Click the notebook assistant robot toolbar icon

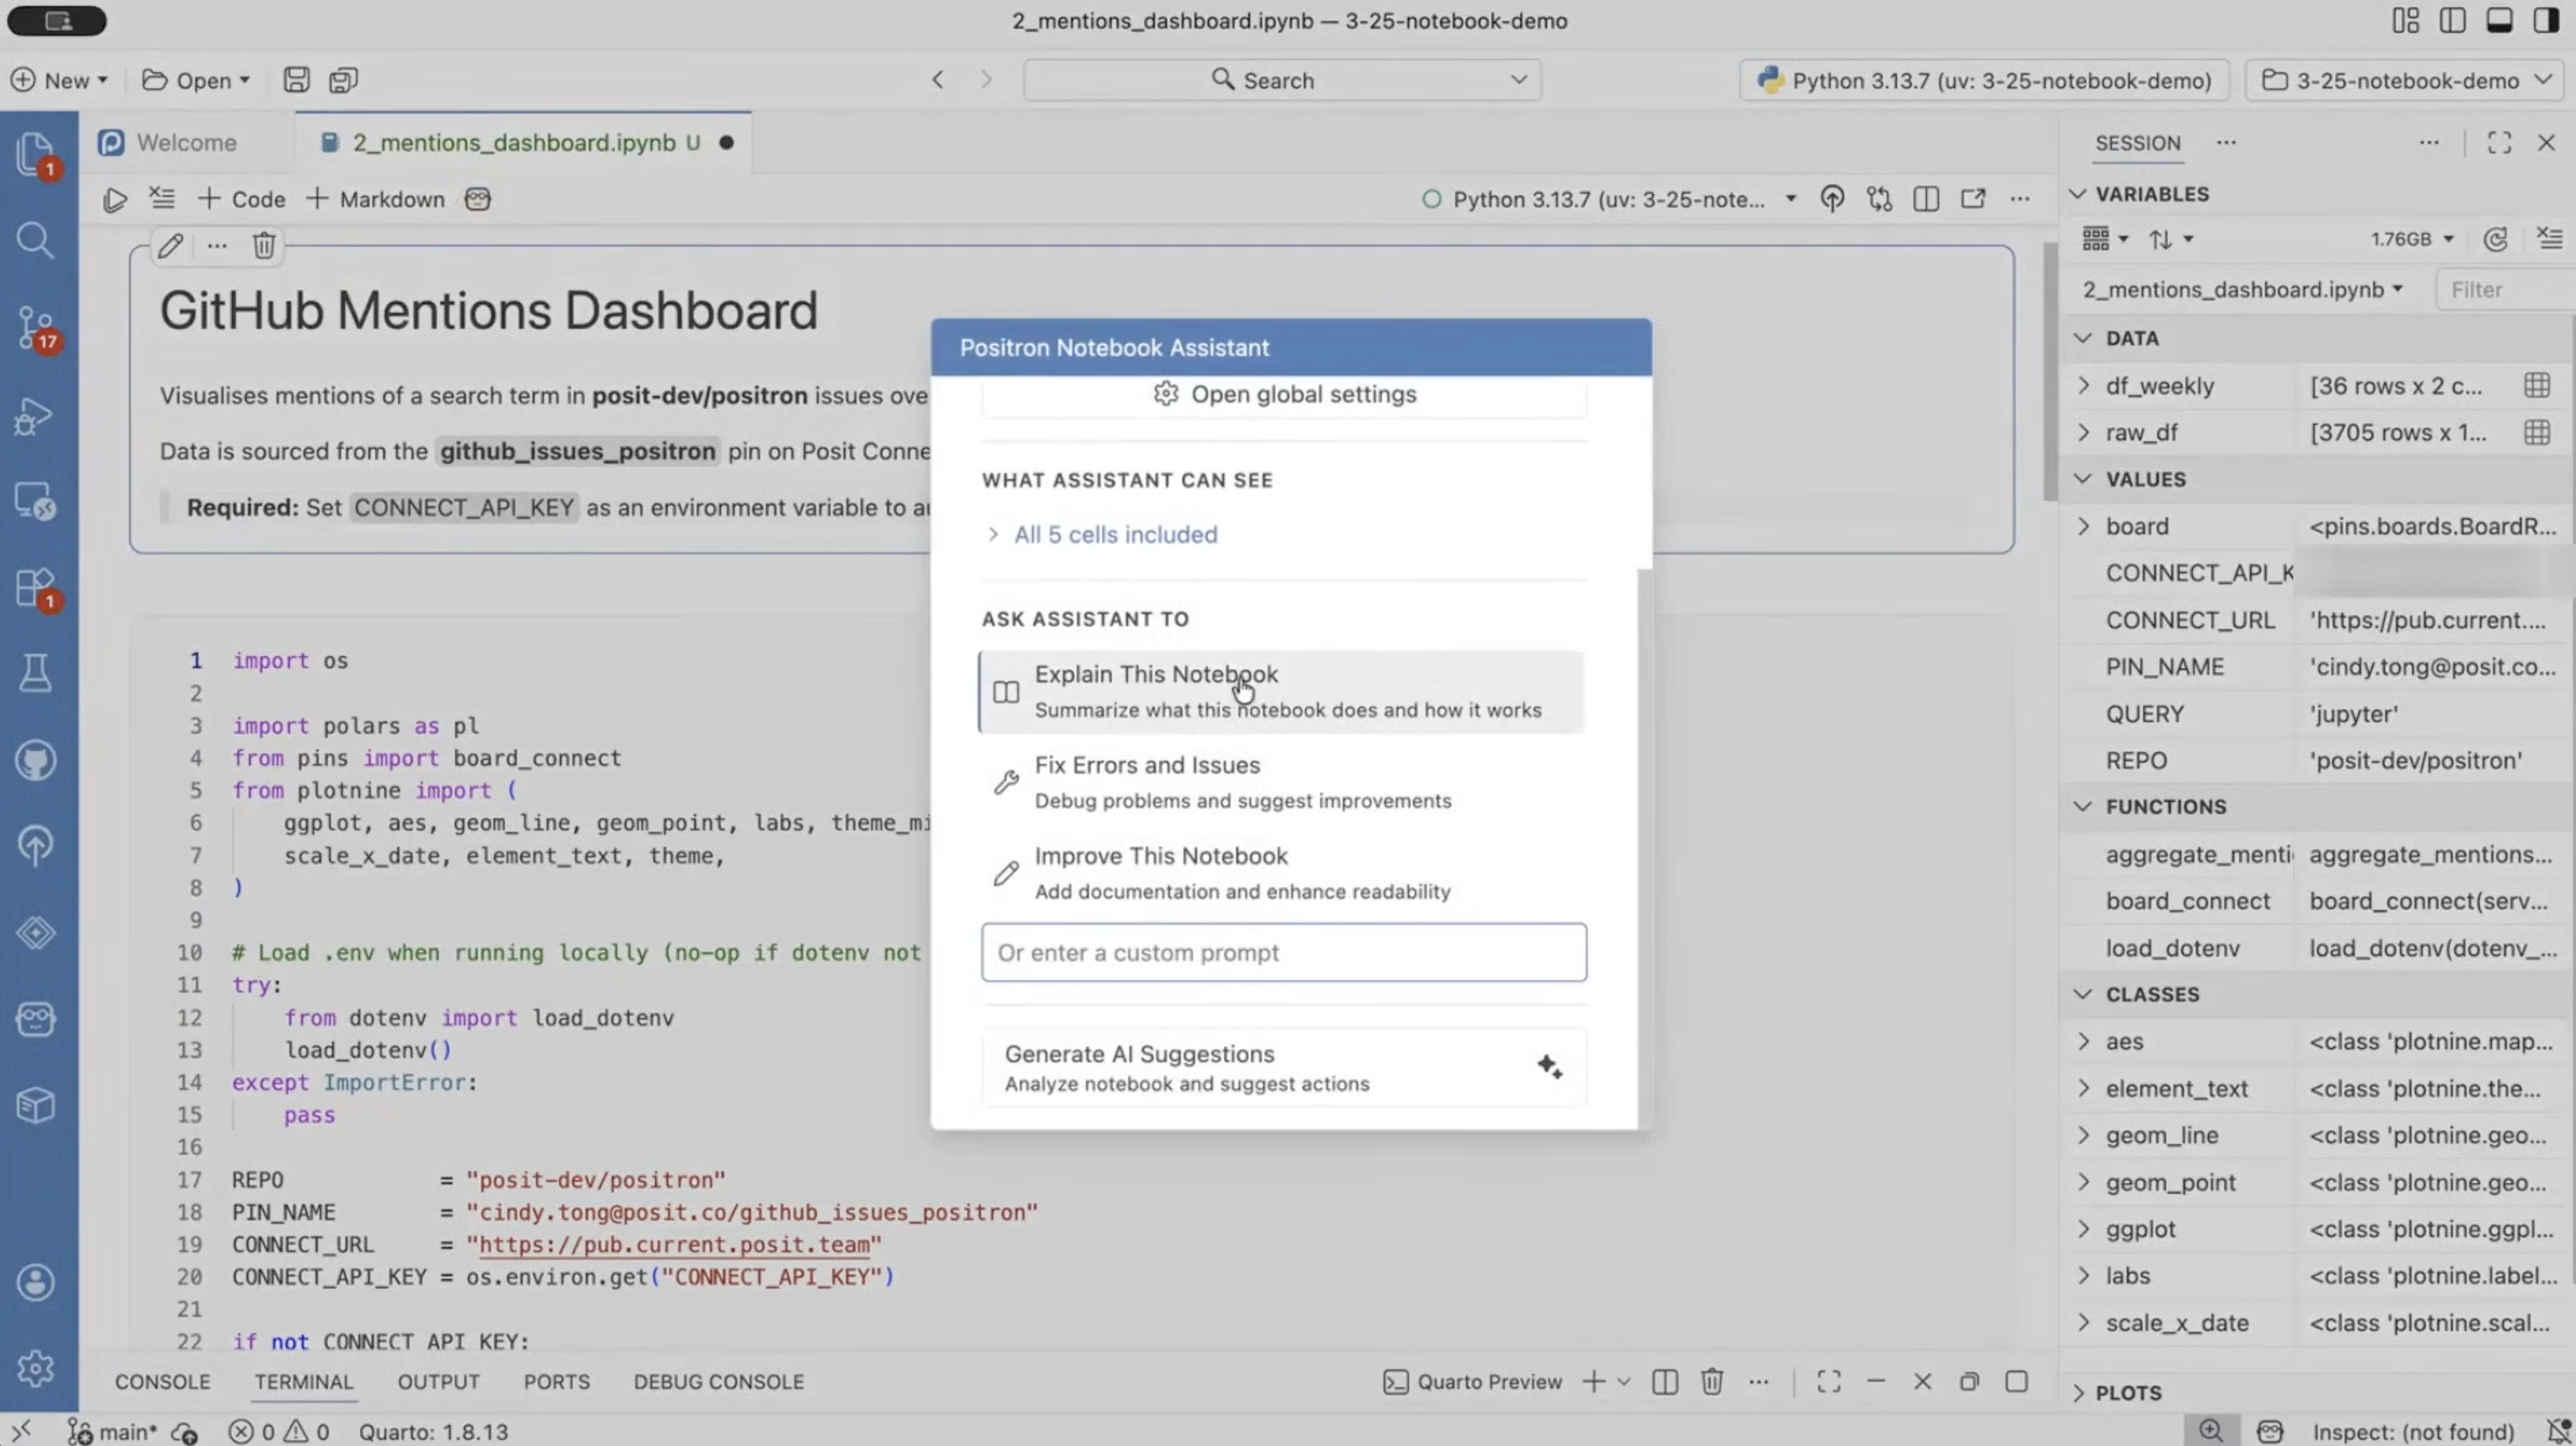[478, 199]
